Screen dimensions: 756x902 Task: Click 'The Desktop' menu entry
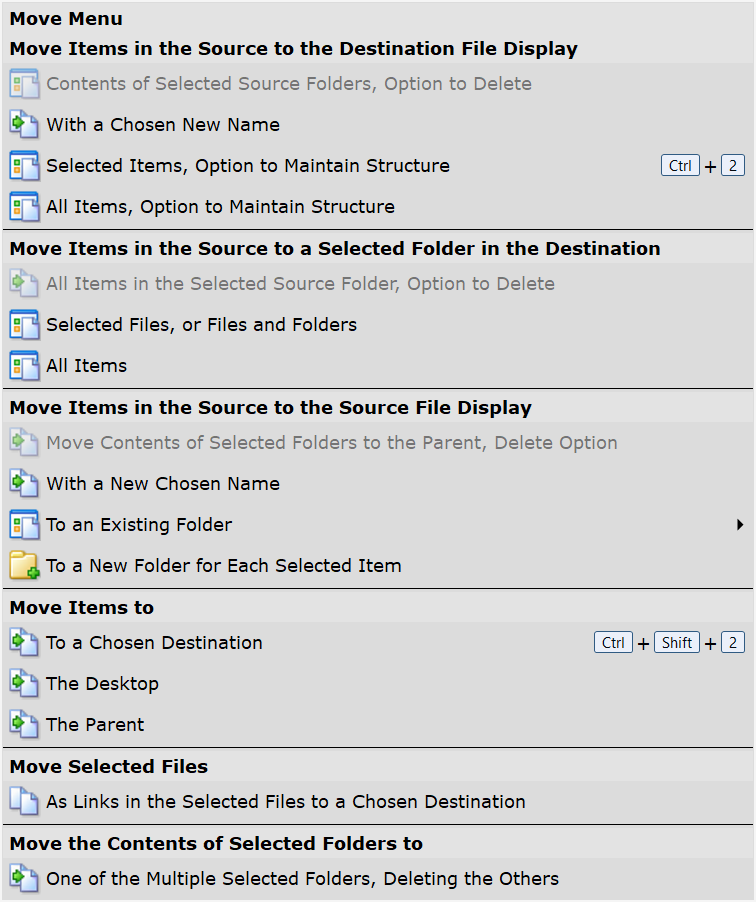tap(102, 684)
